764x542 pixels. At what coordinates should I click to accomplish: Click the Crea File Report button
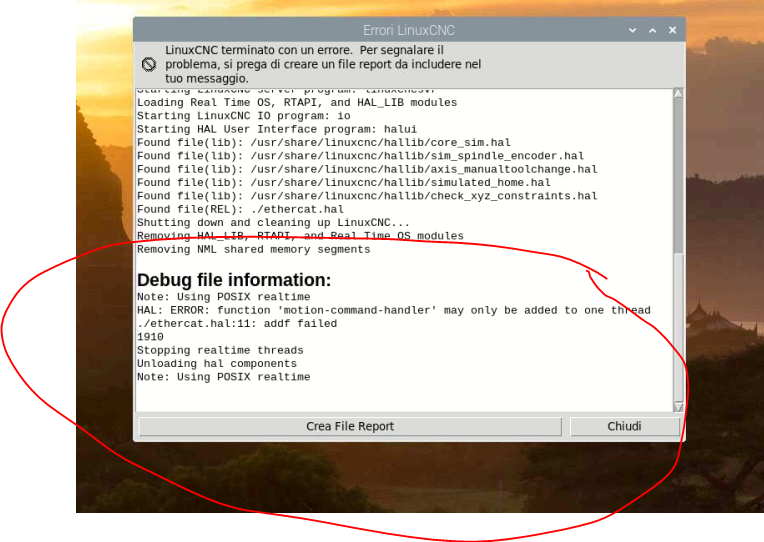[350, 426]
